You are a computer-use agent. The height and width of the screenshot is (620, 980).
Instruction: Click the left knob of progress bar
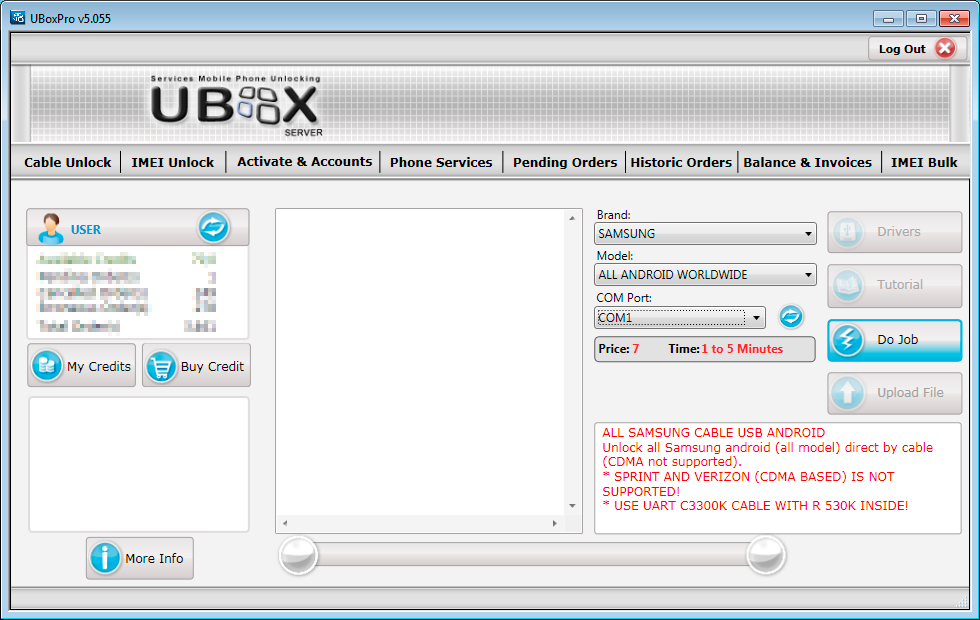tap(299, 555)
